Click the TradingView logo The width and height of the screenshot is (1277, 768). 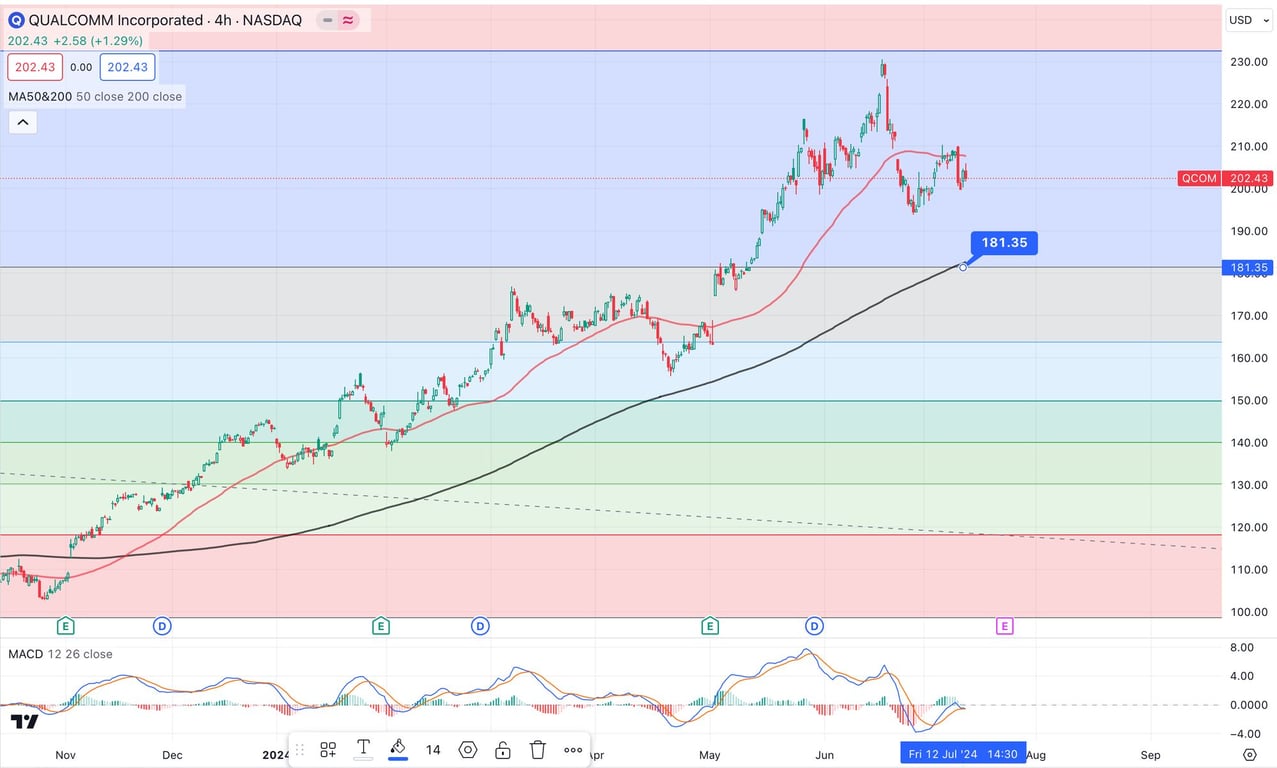tap(23, 721)
